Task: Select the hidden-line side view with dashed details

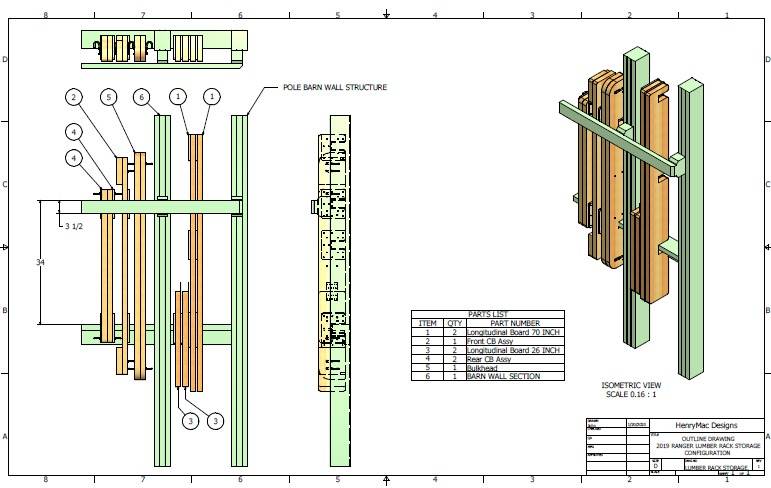Action: click(331, 290)
